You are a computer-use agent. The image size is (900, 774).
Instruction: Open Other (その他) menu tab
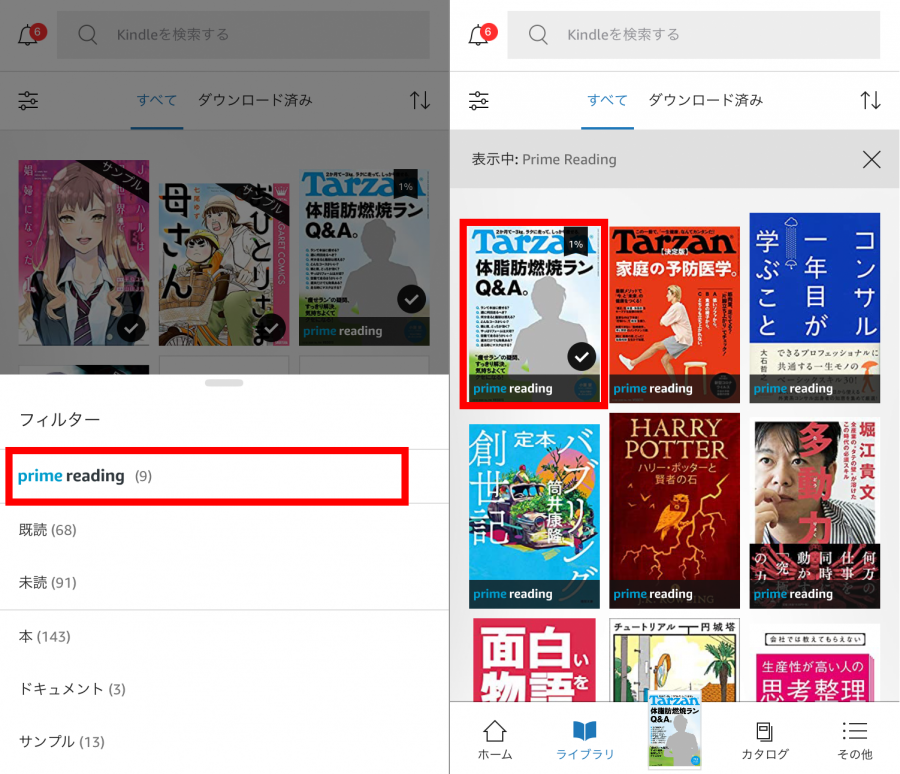pos(854,740)
